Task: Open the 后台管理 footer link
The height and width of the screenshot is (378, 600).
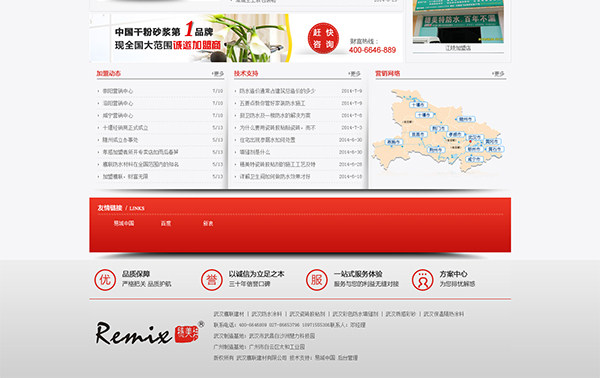Action: 347,358
